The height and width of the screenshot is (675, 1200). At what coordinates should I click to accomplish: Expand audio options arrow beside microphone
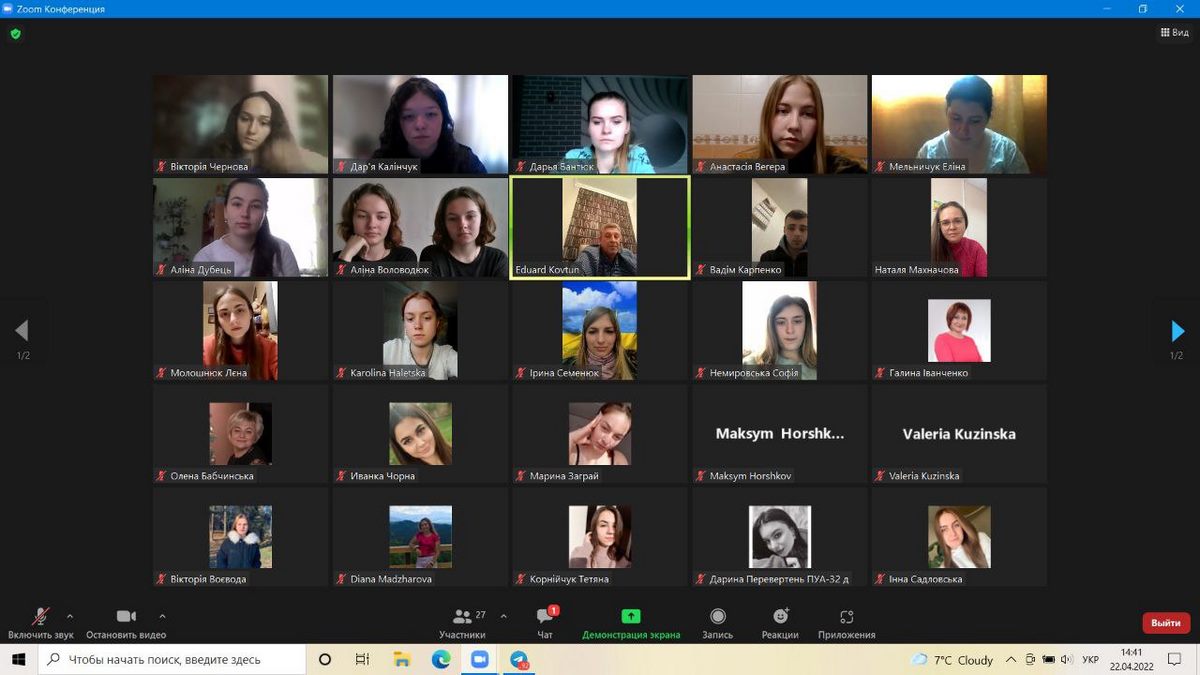point(70,616)
